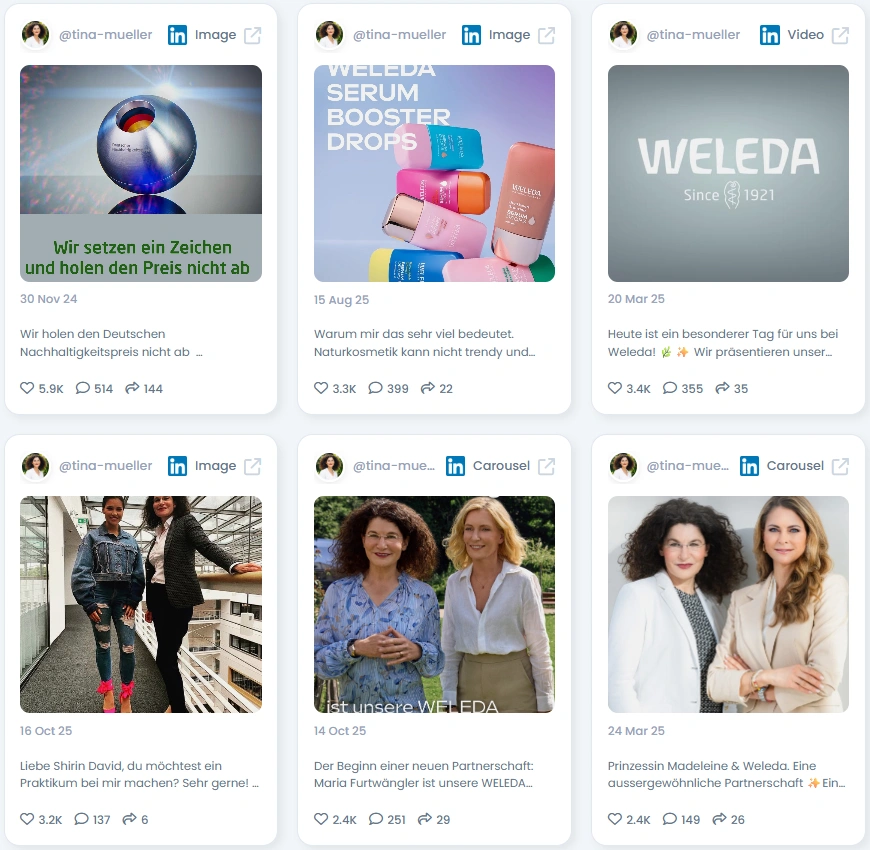Open external link on the 30 Nov 24 post

pyautogui.click(x=252, y=36)
